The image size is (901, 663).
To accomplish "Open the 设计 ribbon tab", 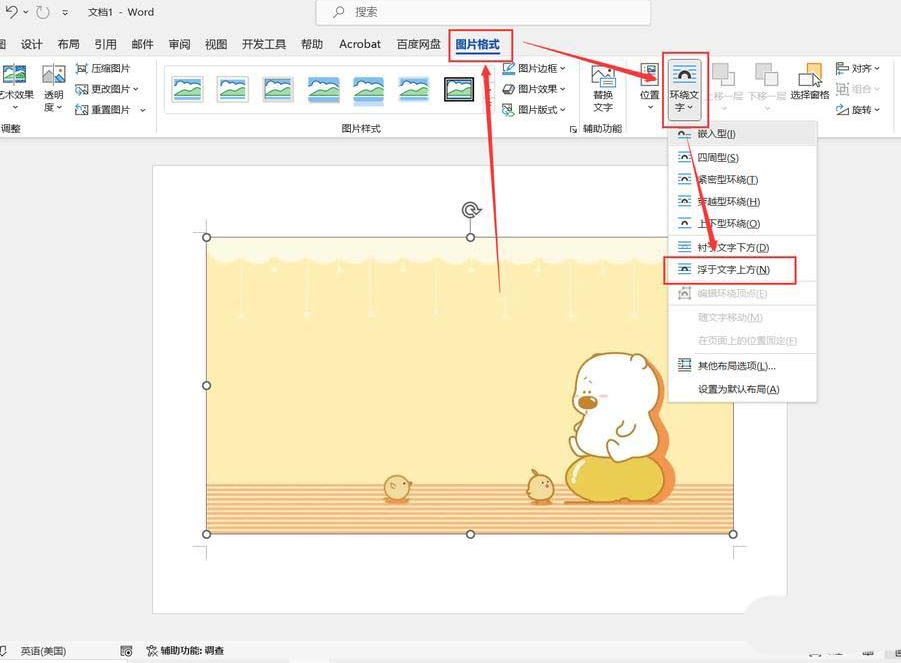I will (32, 44).
